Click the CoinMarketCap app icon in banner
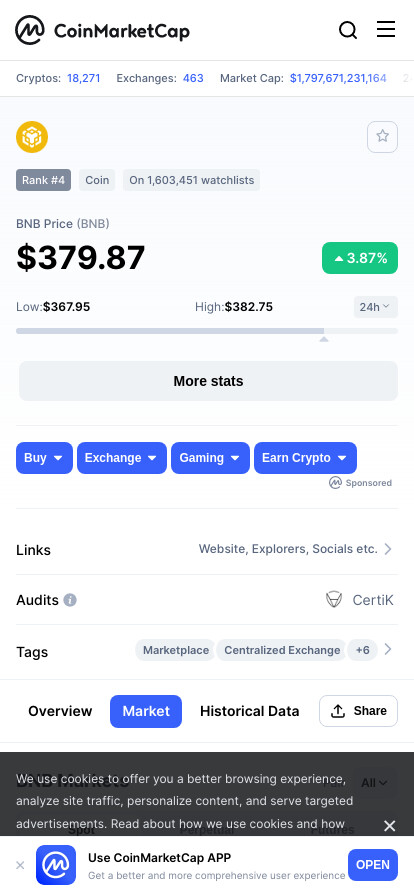The width and height of the screenshot is (414, 896). [x=56, y=865]
